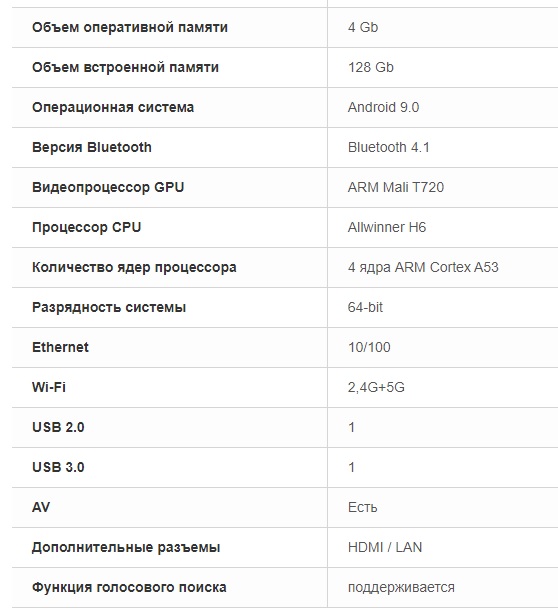The image size is (558, 613).
Task: Click the 'Дополнительные разъемы' label
Action: click(126, 547)
